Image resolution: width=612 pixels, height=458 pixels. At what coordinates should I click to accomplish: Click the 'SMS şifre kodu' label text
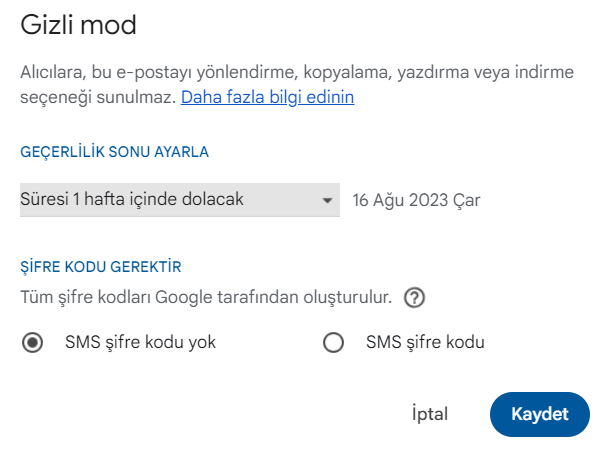425,343
